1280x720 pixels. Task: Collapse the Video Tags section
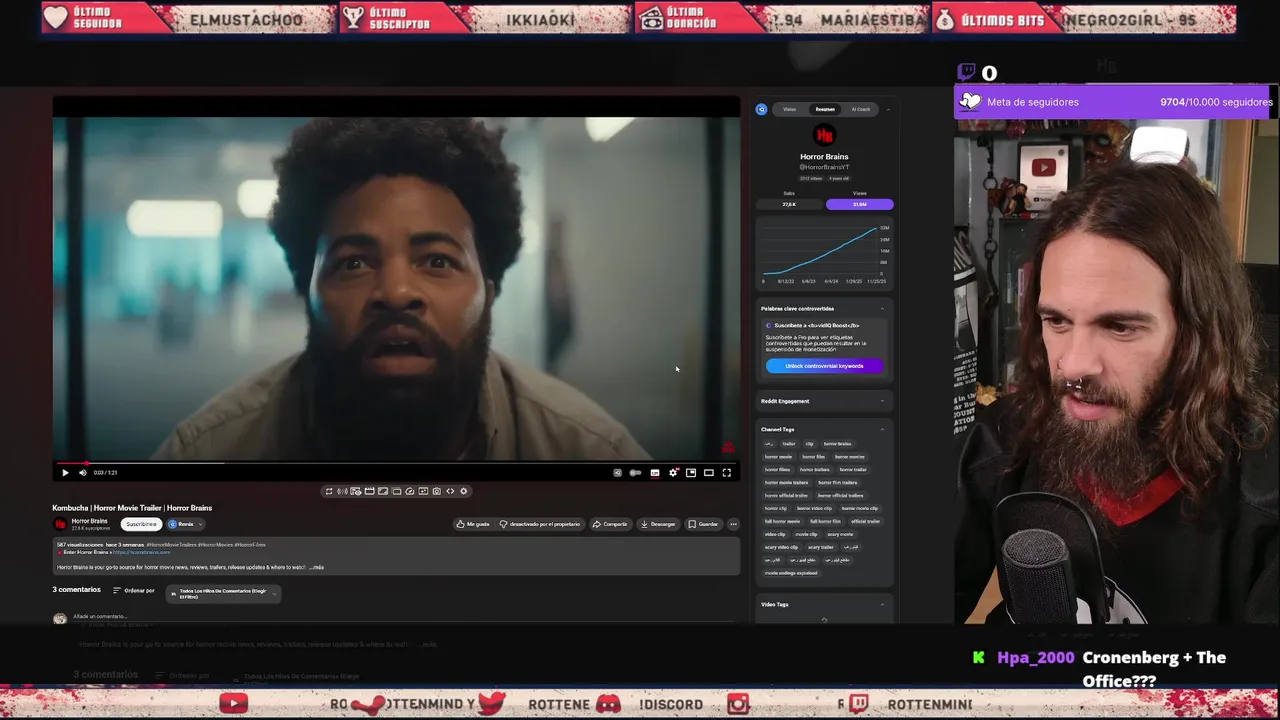pos(882,605)
